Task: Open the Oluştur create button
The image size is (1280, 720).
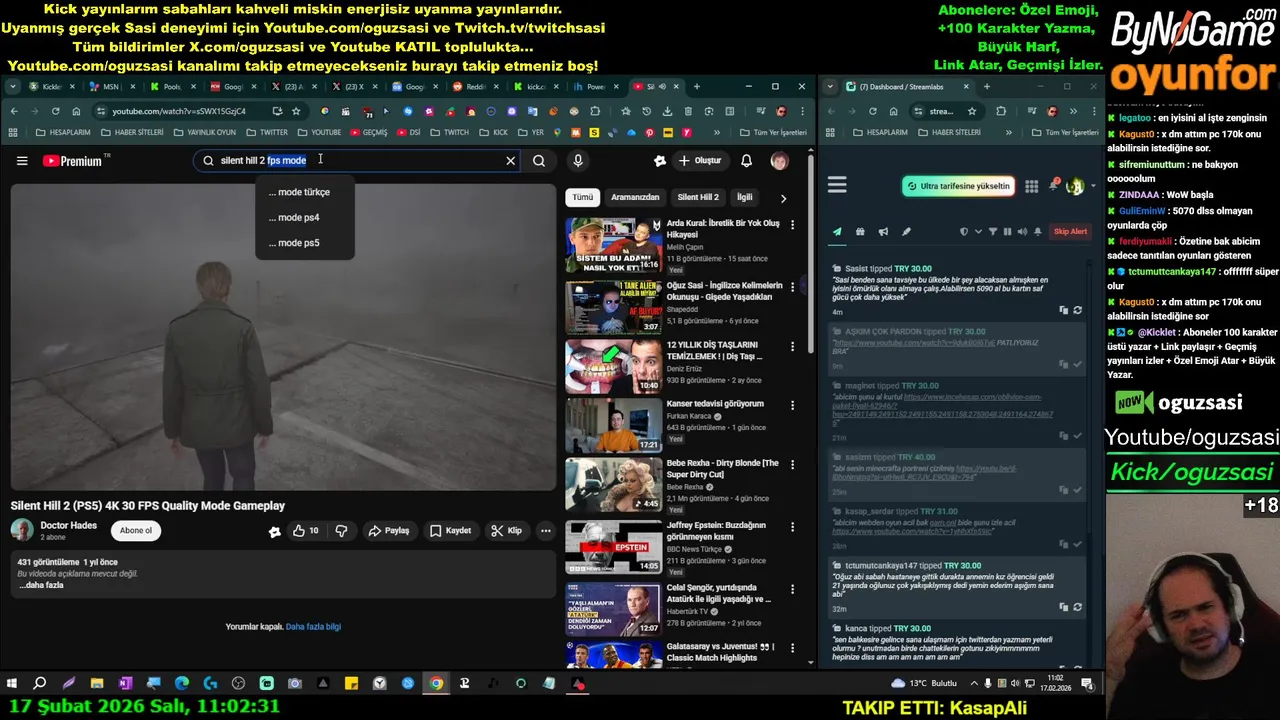Action: click(x=700, y=160)
